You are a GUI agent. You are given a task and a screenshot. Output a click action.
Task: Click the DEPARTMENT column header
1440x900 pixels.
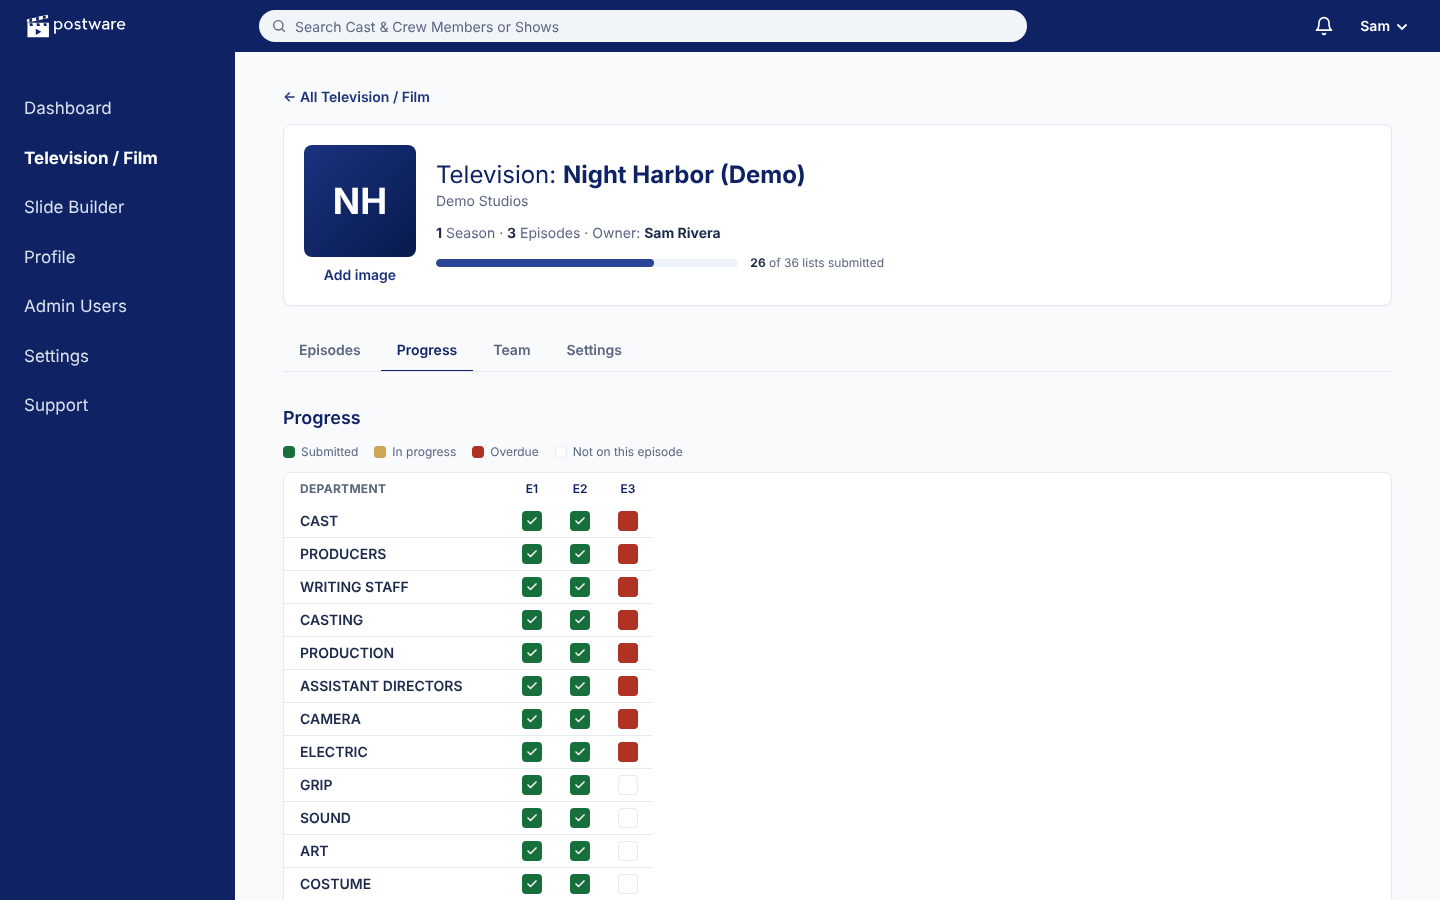[x=343, y=489]
